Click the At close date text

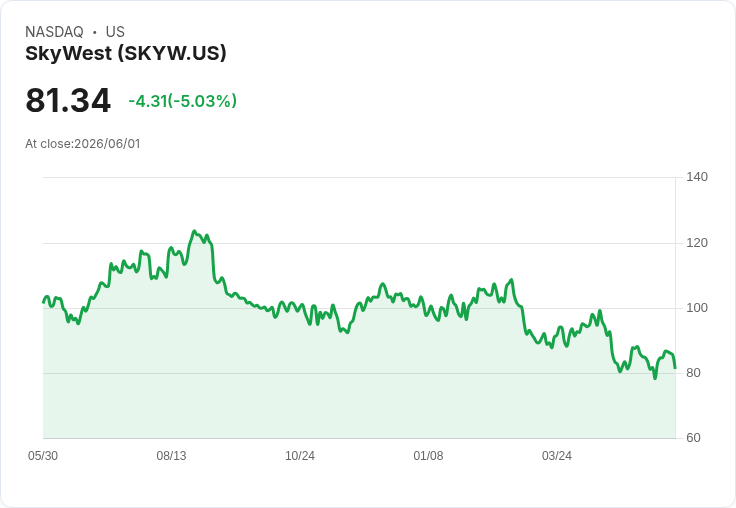tap(83, 144)
